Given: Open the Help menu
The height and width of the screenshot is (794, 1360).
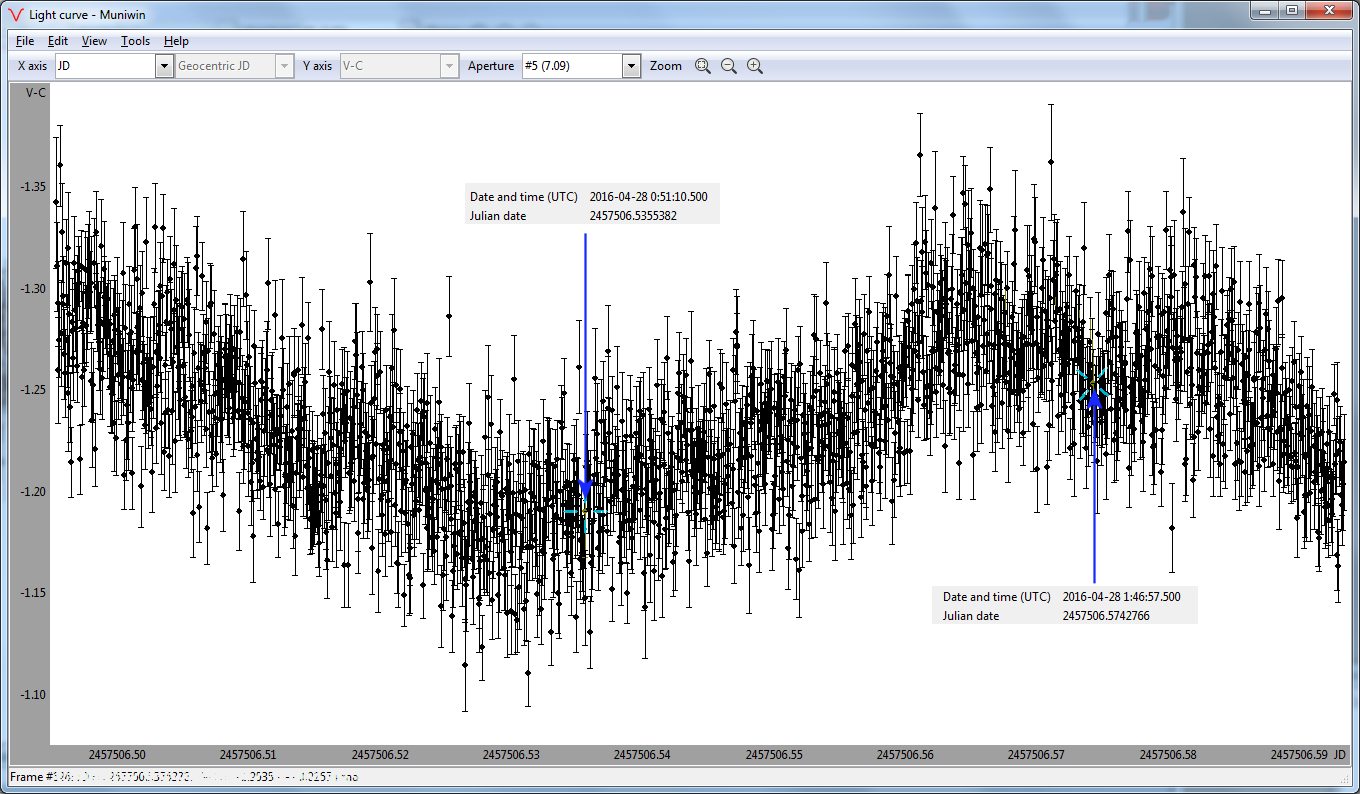Looking at the screenshot, I should tap(176, 41).
